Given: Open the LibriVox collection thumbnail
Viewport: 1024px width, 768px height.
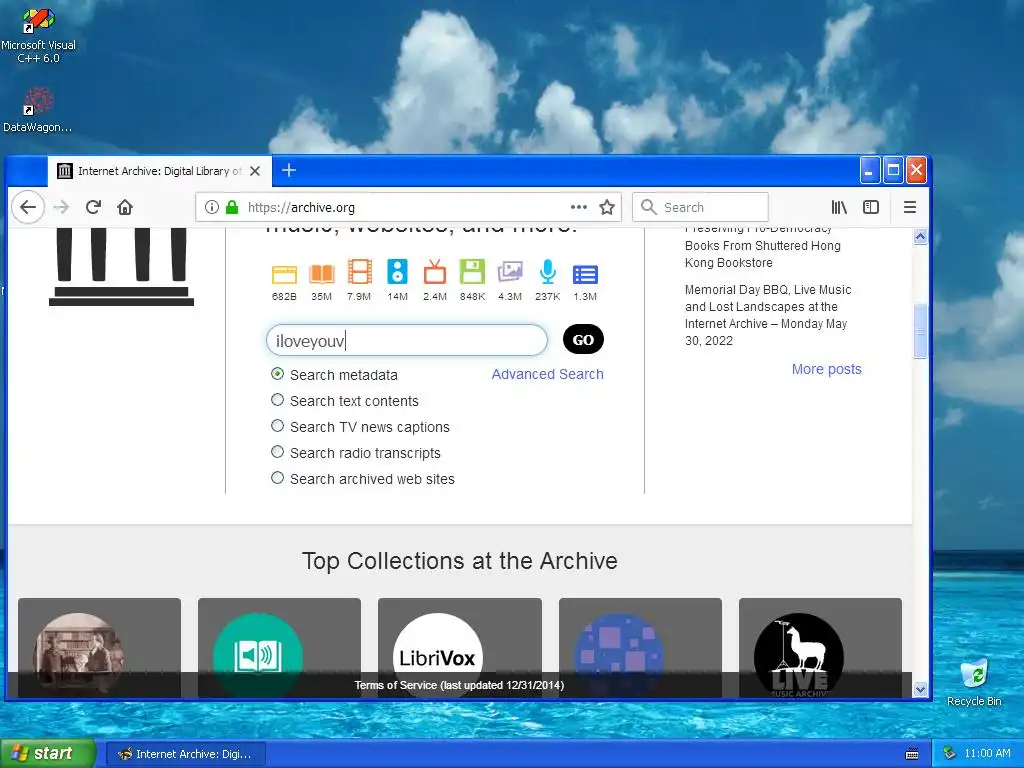Looking at the screenshot, I should 460,648.
